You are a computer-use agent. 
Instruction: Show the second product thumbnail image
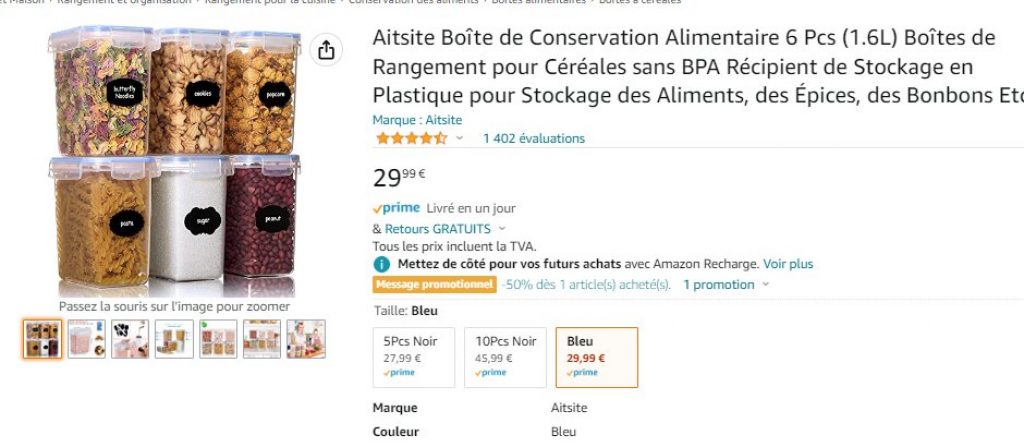coord(86,339)
